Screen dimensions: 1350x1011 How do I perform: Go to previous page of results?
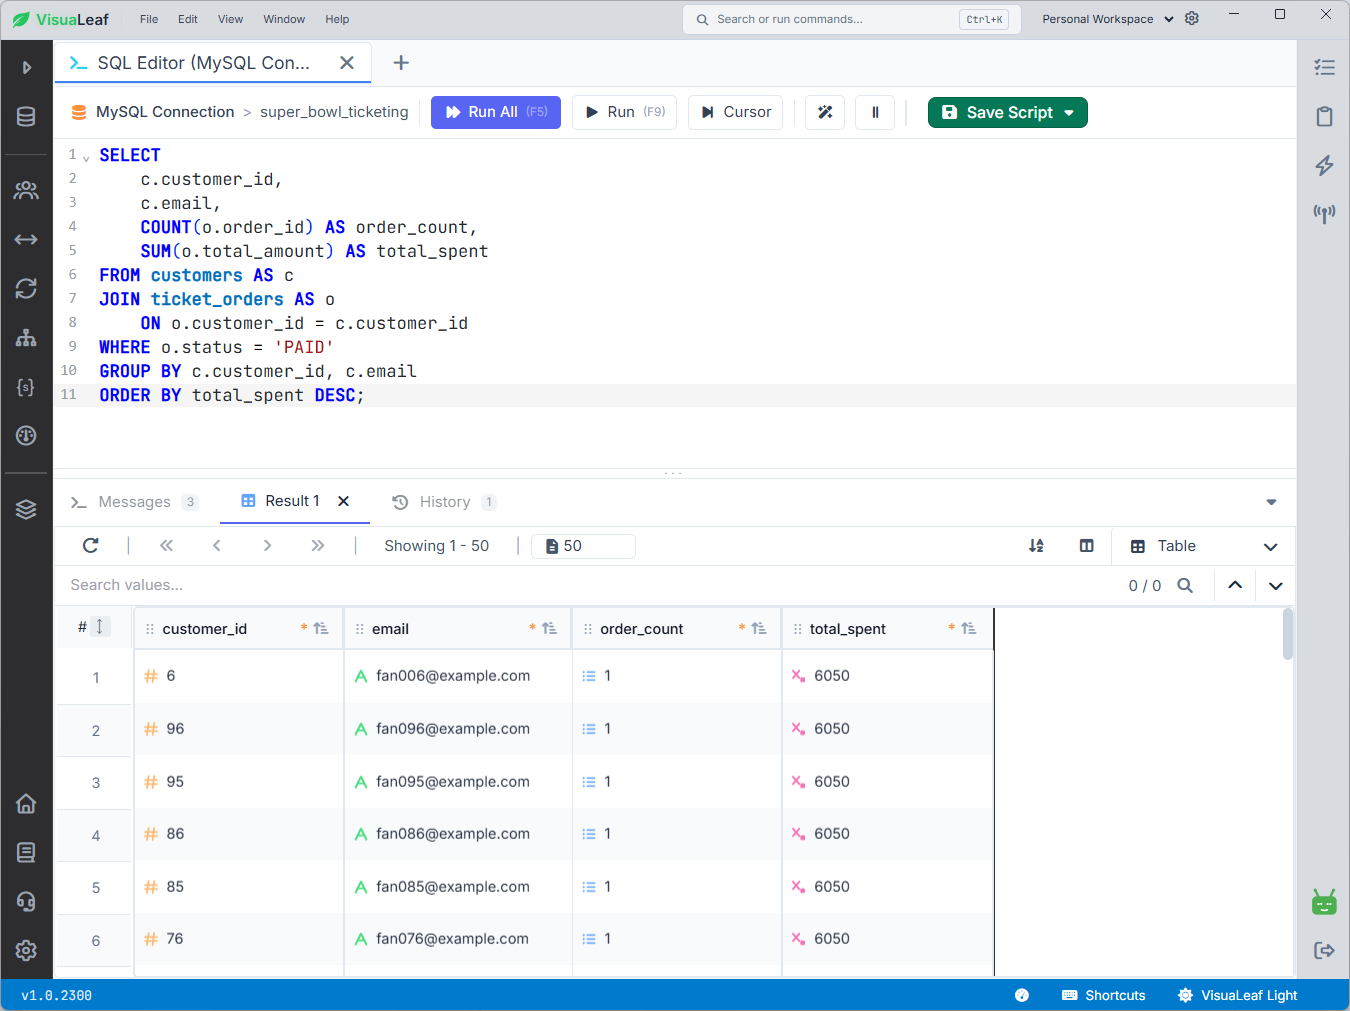(x=216, y=545)
